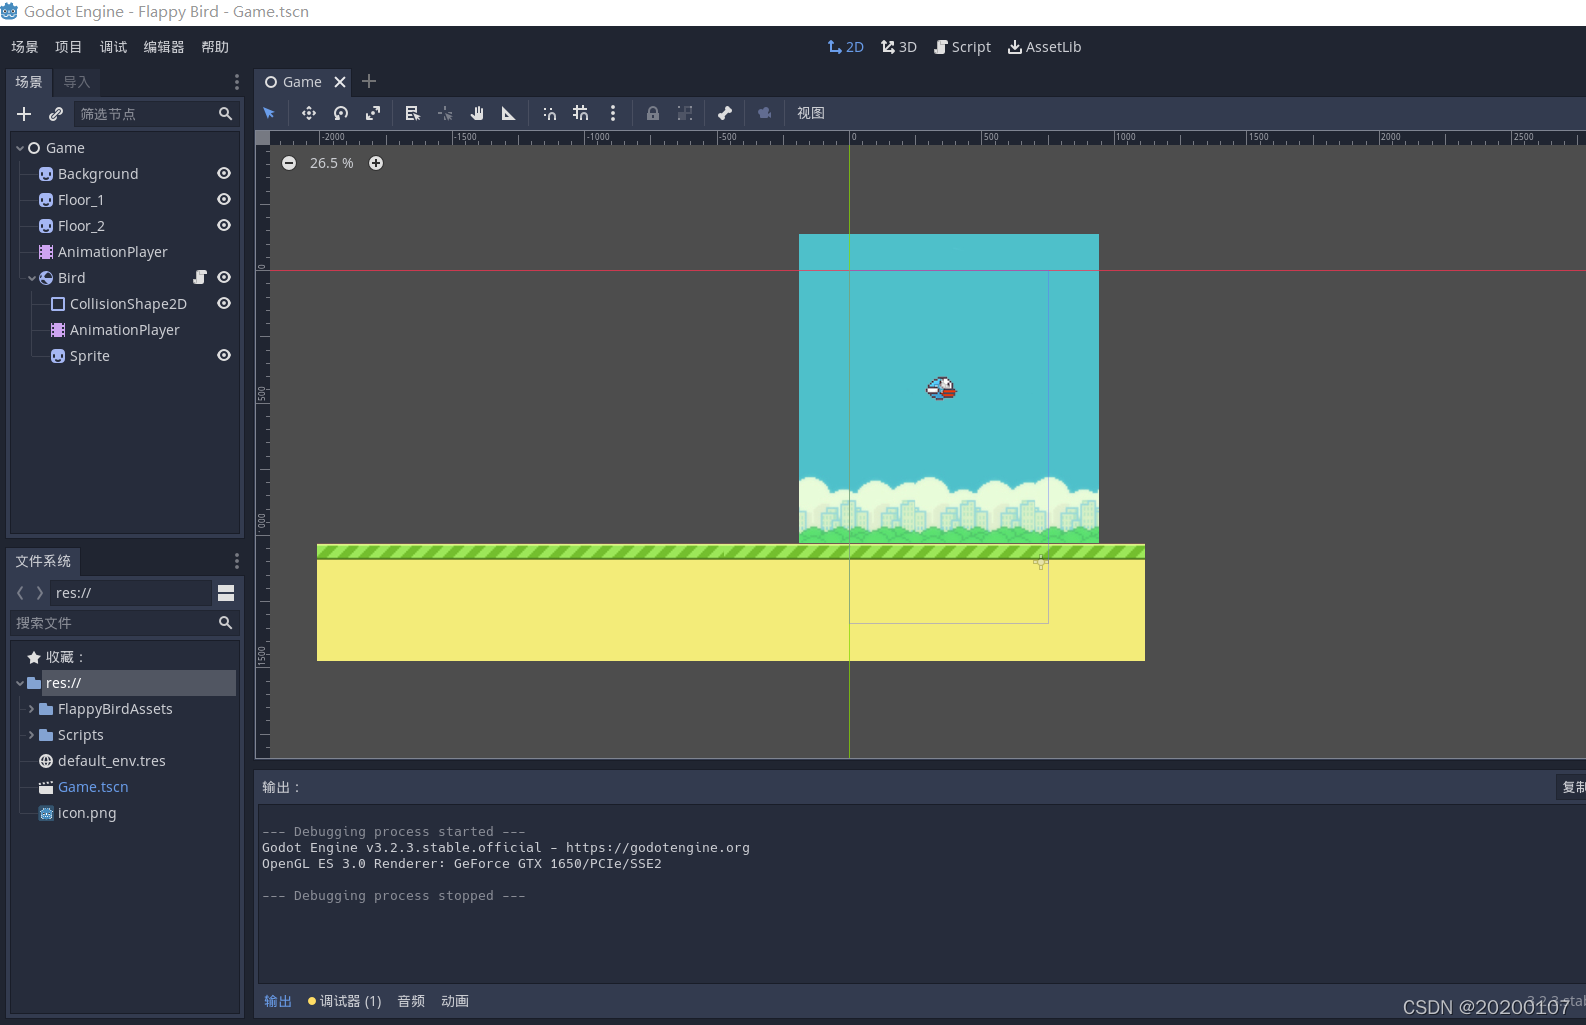The image size is (1586, 1025).
Task: Toggle FileSystem split mode icon
Action: (226, 593)
